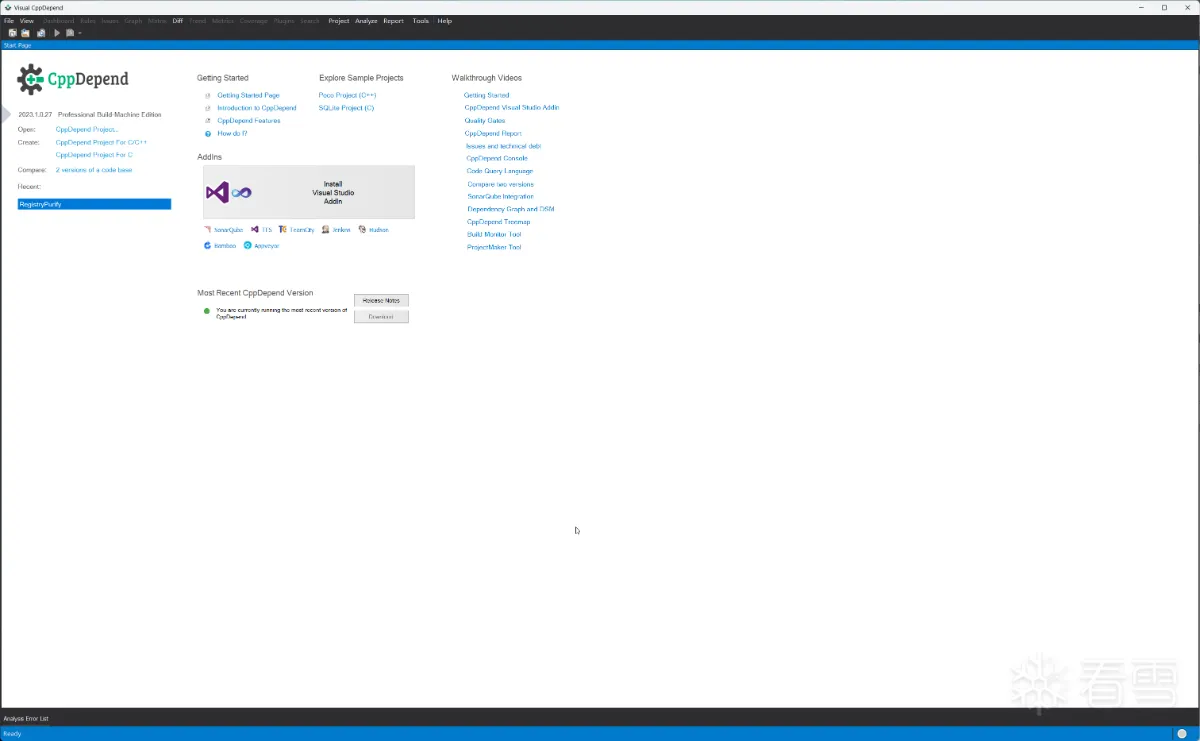Open the Tools menu
The height and width of the screenshot is (741, 1200).
pyautogui.click(x=421, y=21)
